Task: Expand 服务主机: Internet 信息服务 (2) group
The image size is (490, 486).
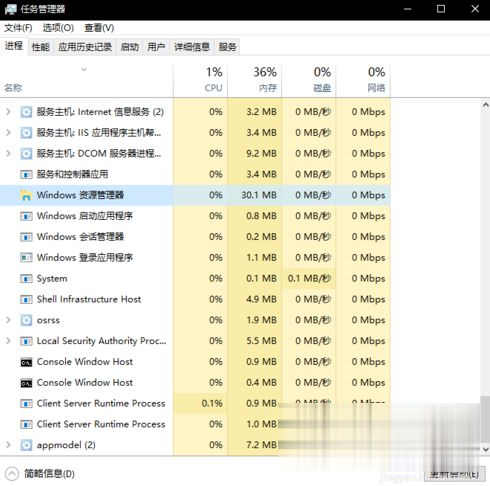Action: [x=8, y=112]
